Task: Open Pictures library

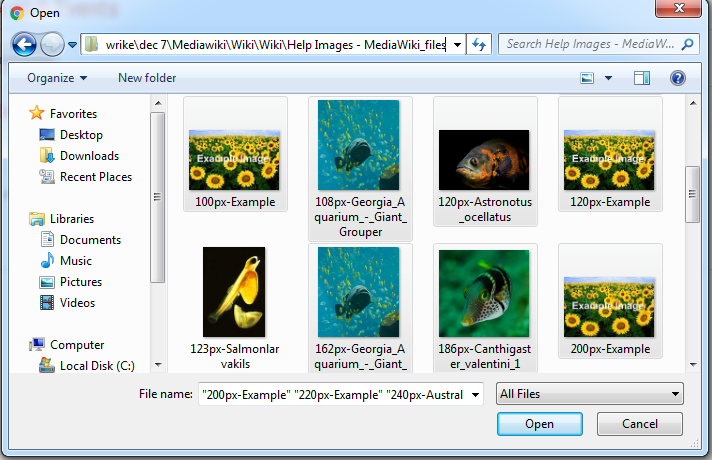Action: [81, 282]
